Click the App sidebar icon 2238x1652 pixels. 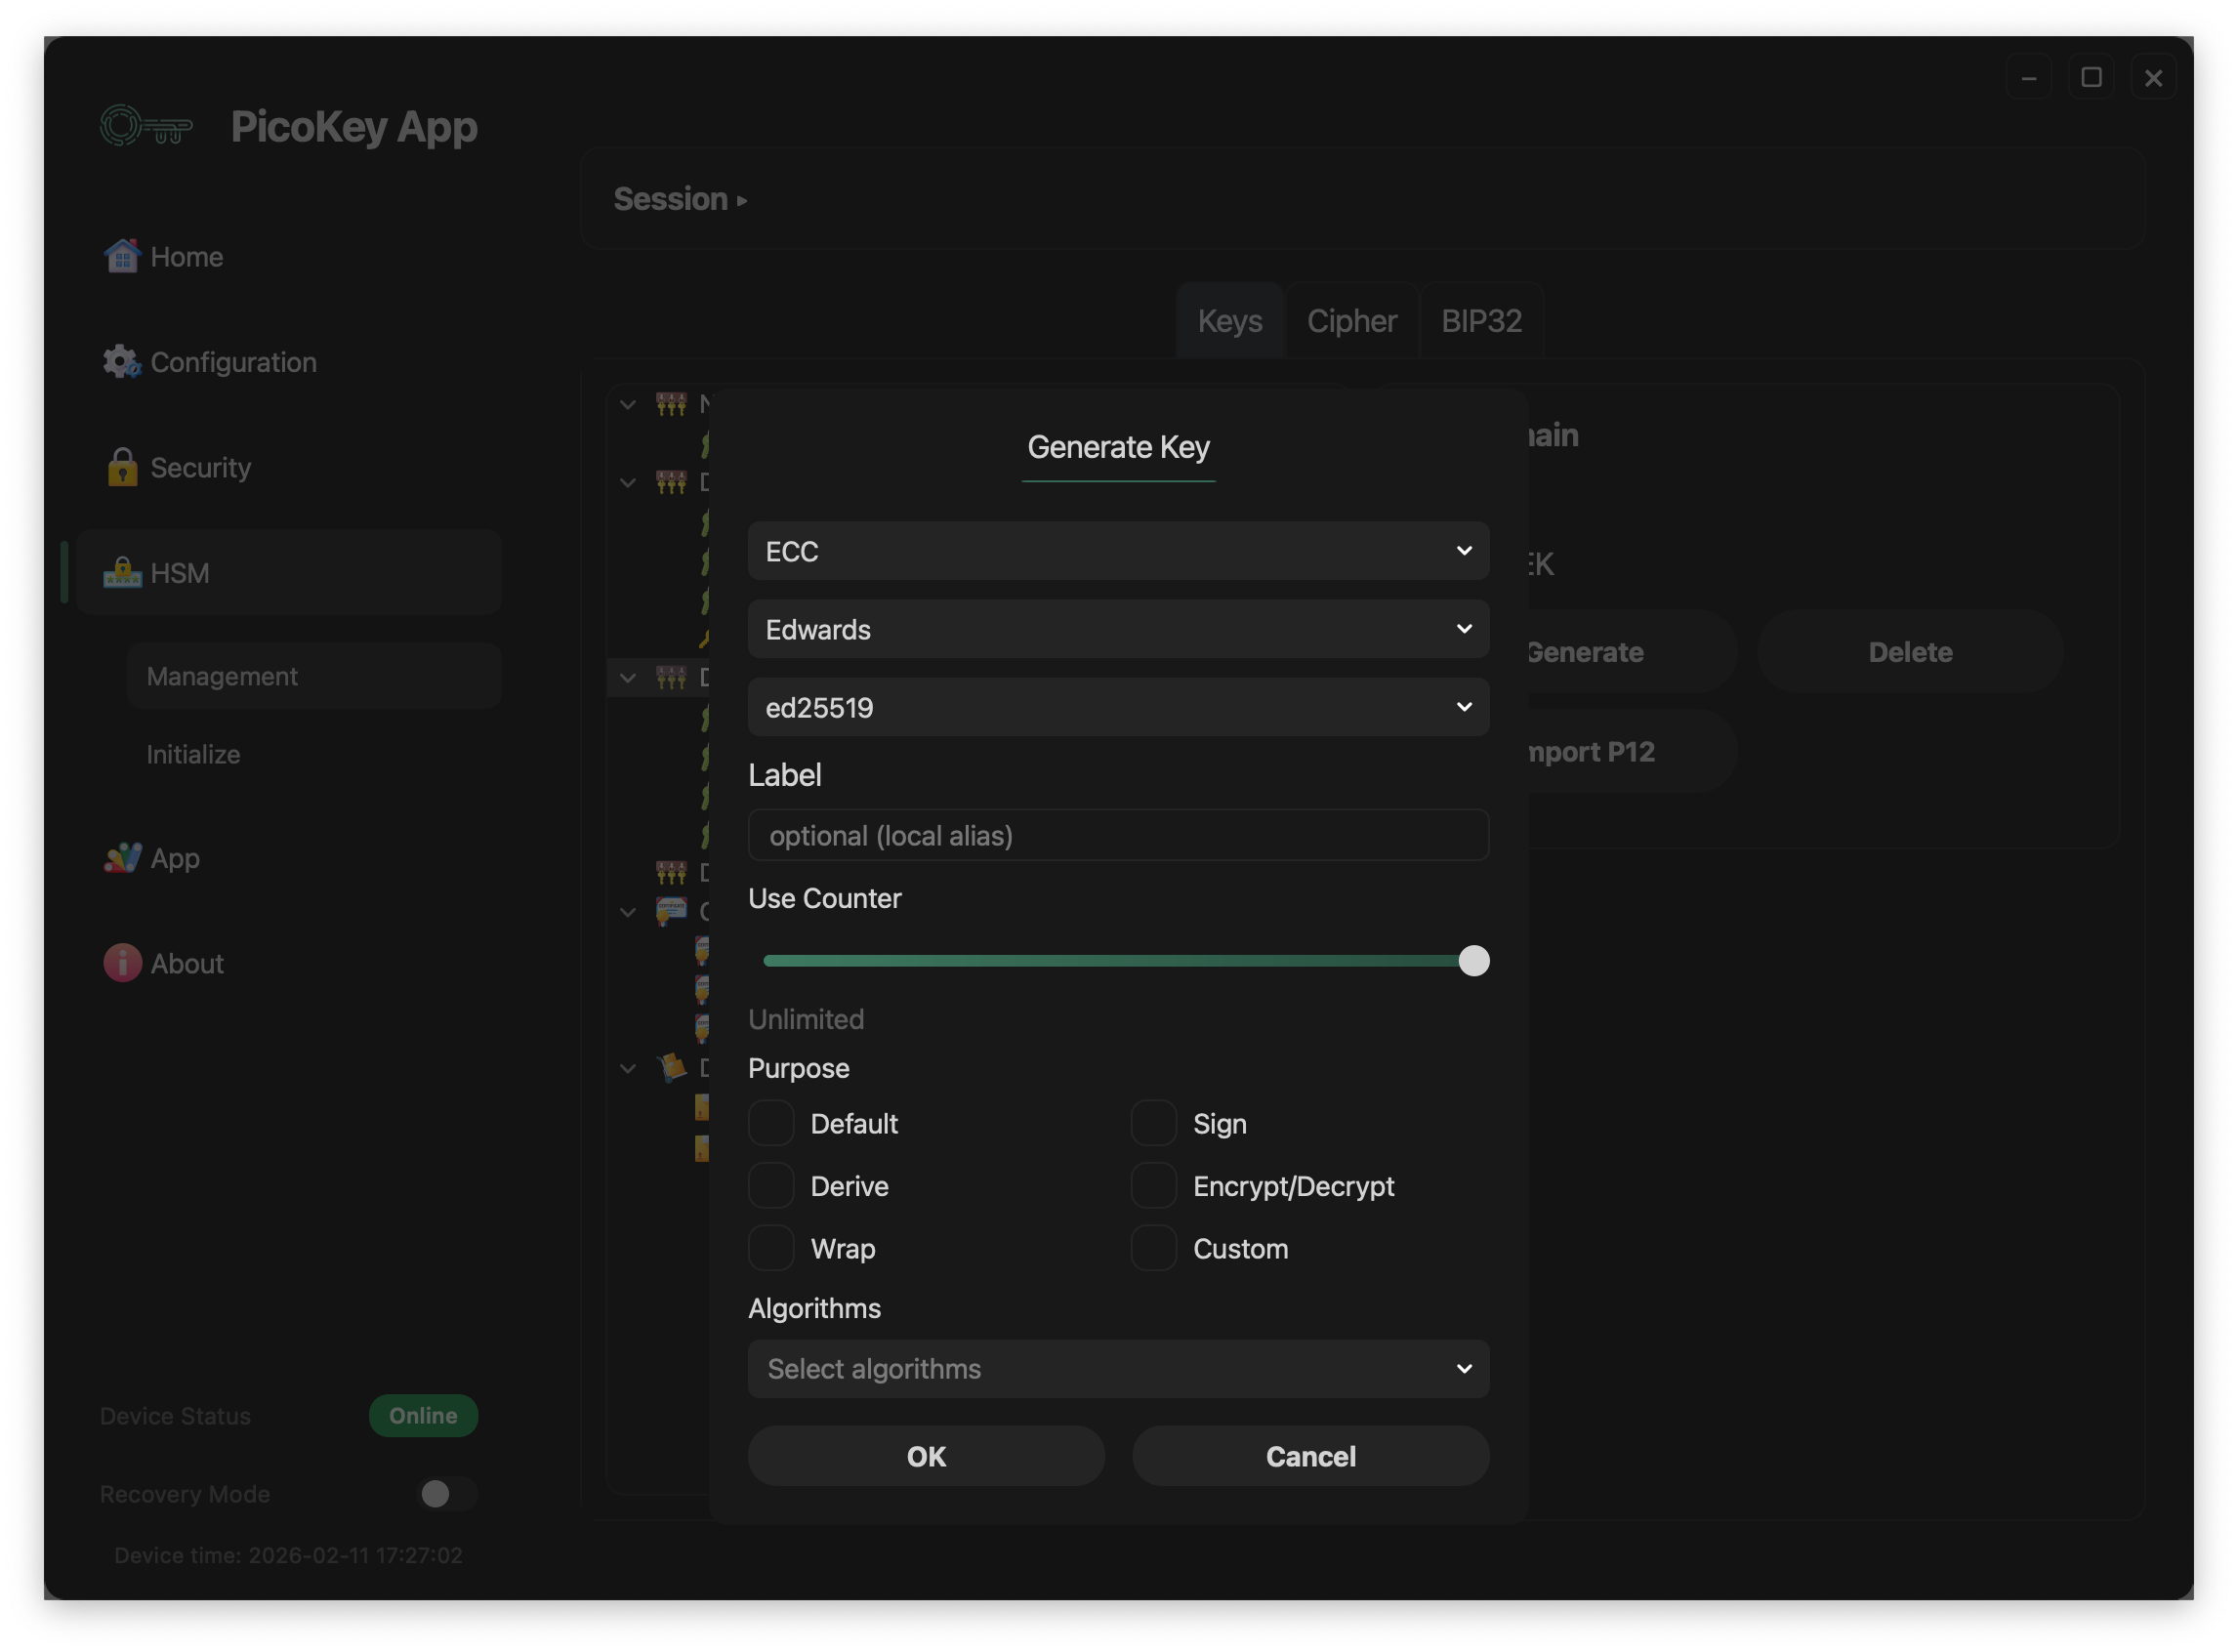coord(122,858)
